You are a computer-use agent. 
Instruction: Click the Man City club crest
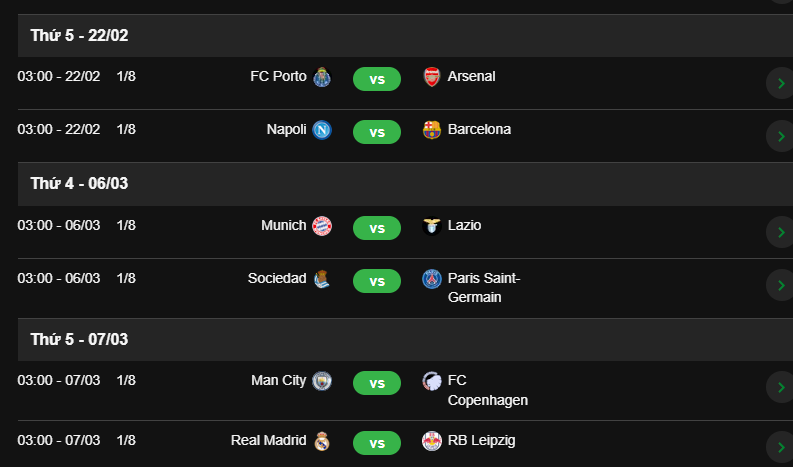point(322,381)
